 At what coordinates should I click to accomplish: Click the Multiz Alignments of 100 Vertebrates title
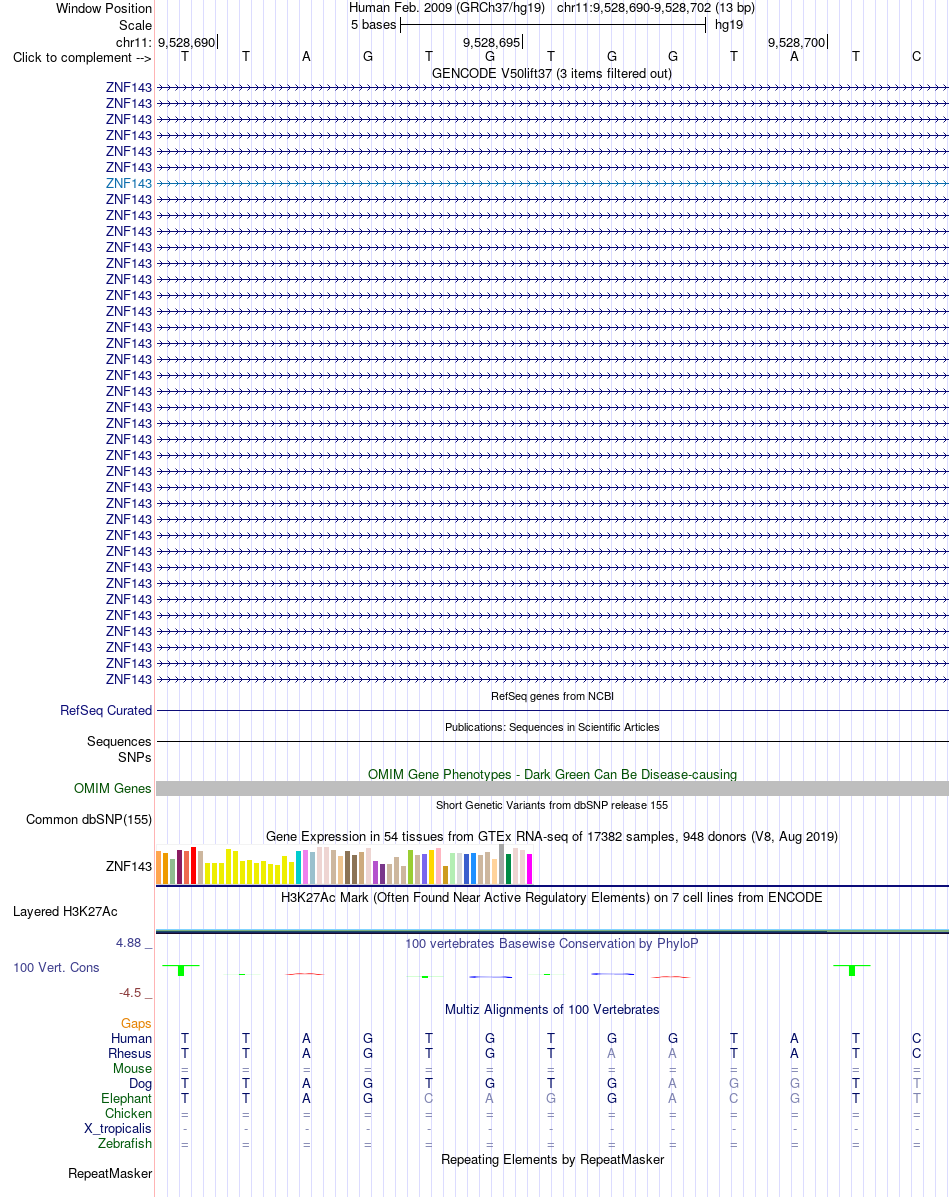pos(551,1009)
